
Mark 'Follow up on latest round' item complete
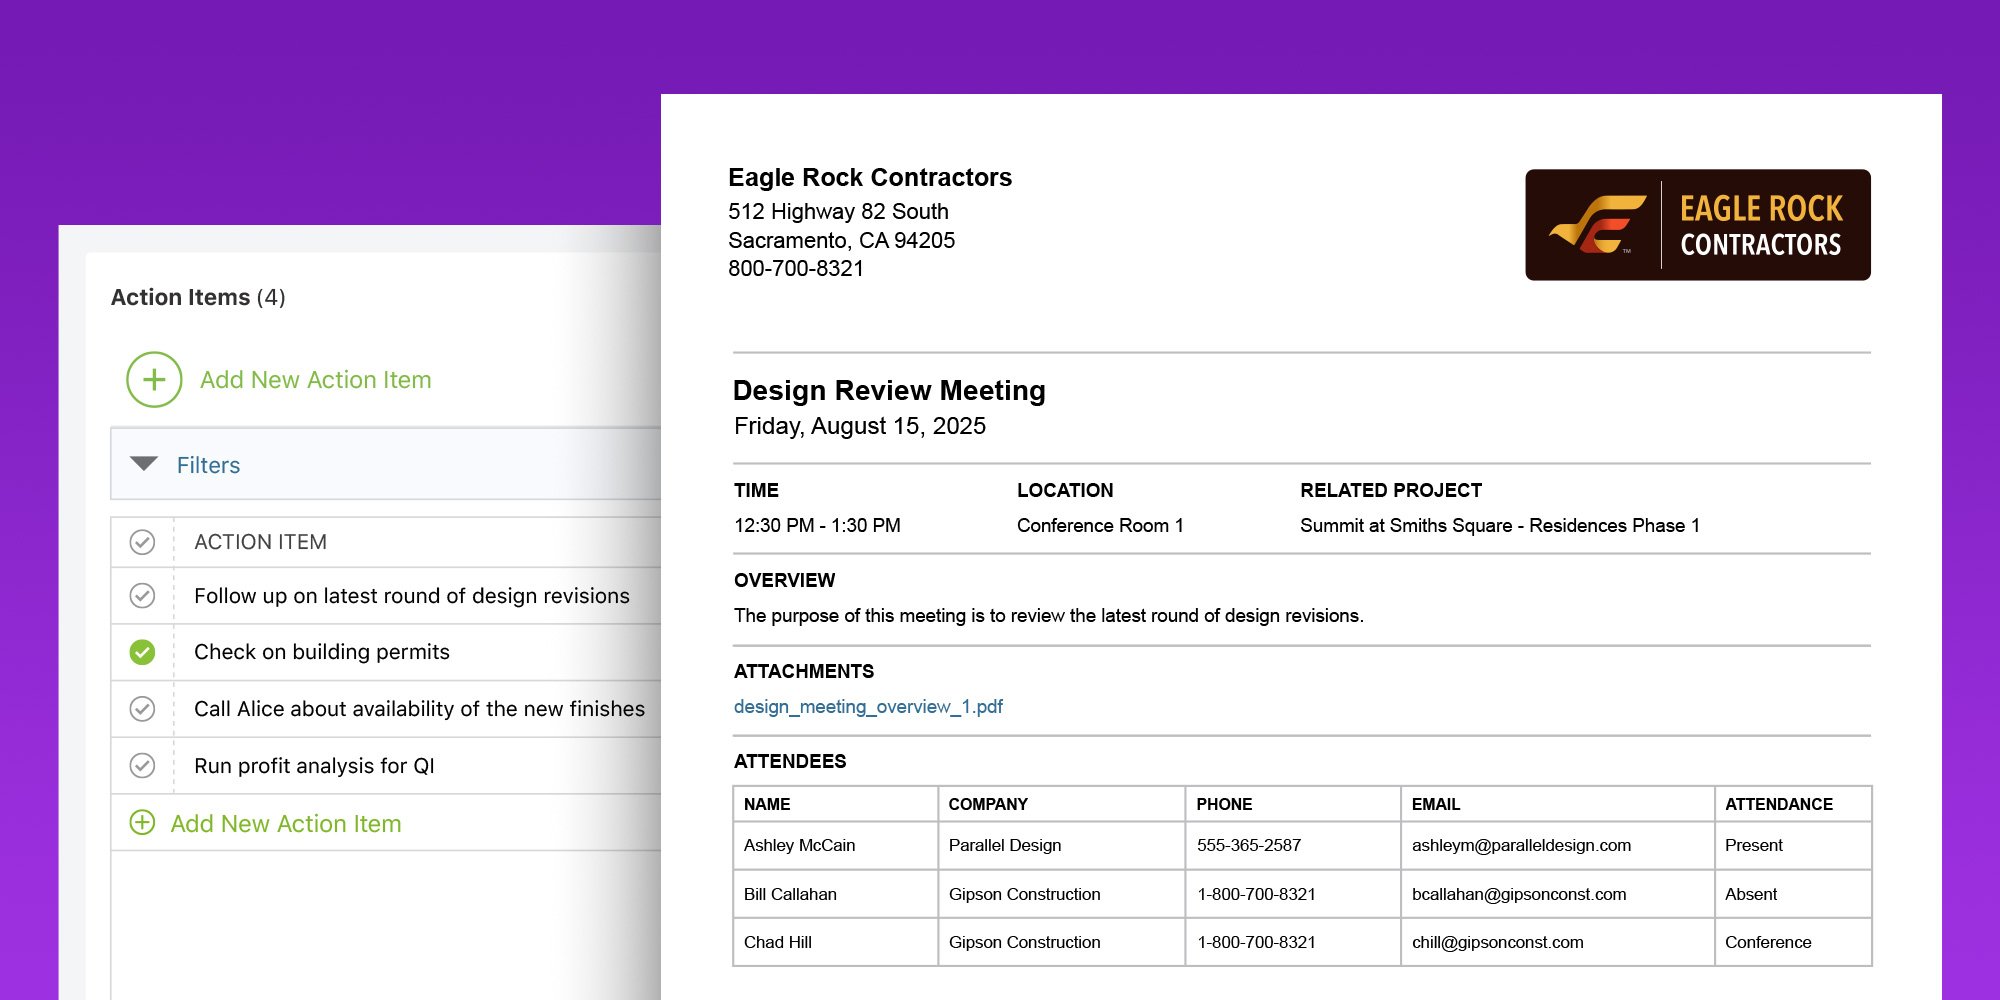coord(142,596)
